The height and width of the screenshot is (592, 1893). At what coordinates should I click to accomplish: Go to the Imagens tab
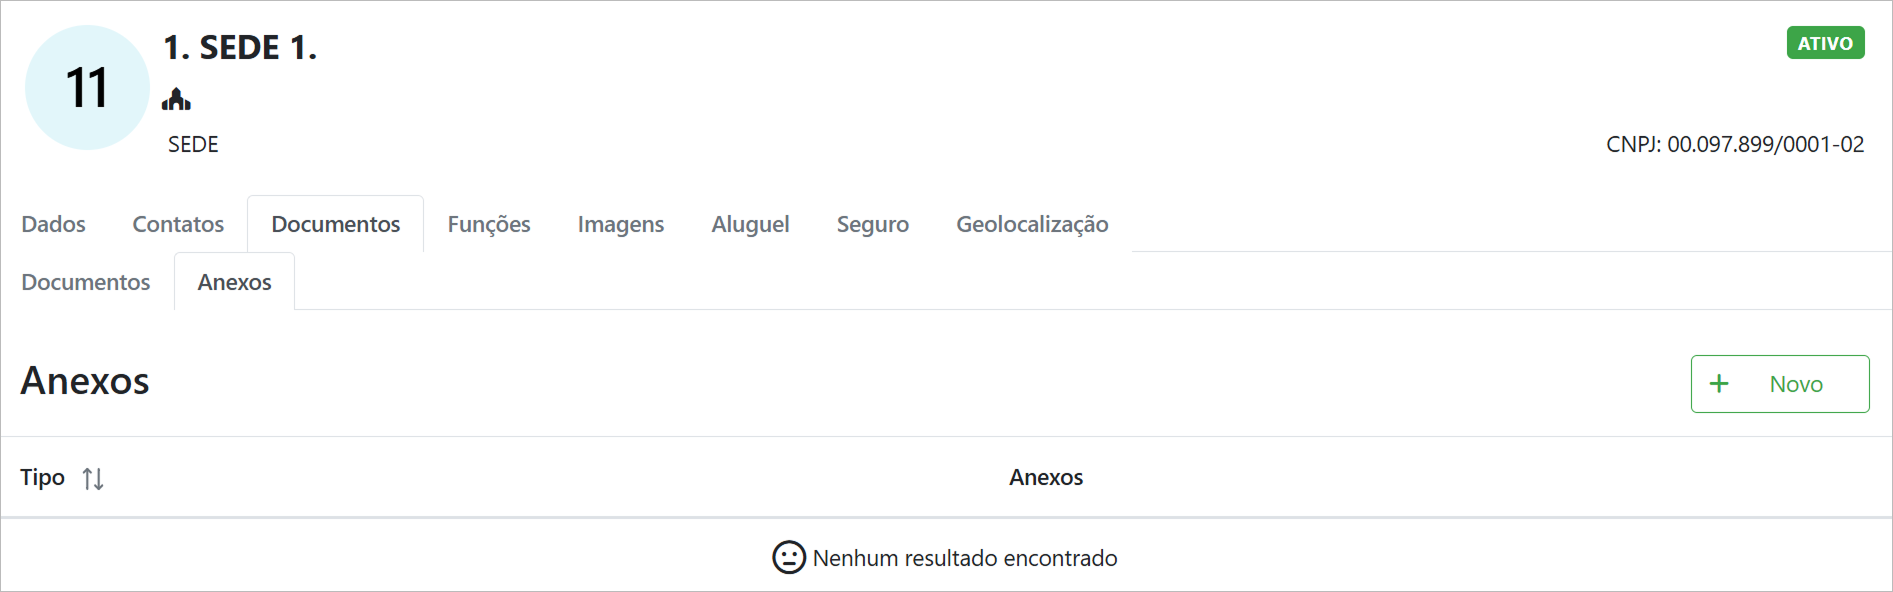[x=620, y=224]
